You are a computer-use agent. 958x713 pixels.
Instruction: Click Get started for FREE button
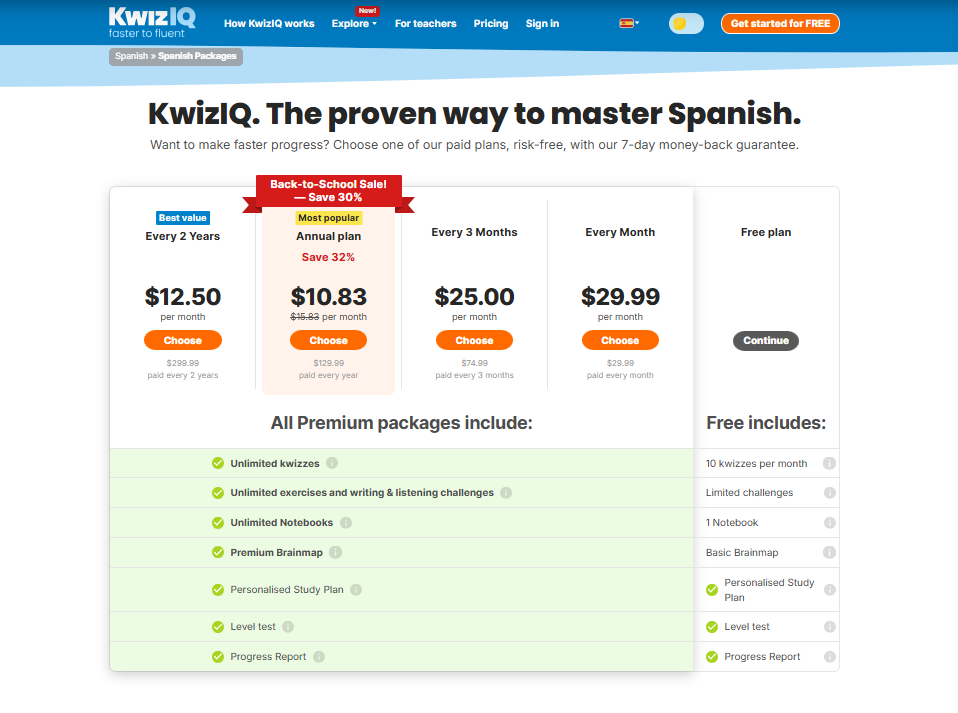[x=780, y=23]
